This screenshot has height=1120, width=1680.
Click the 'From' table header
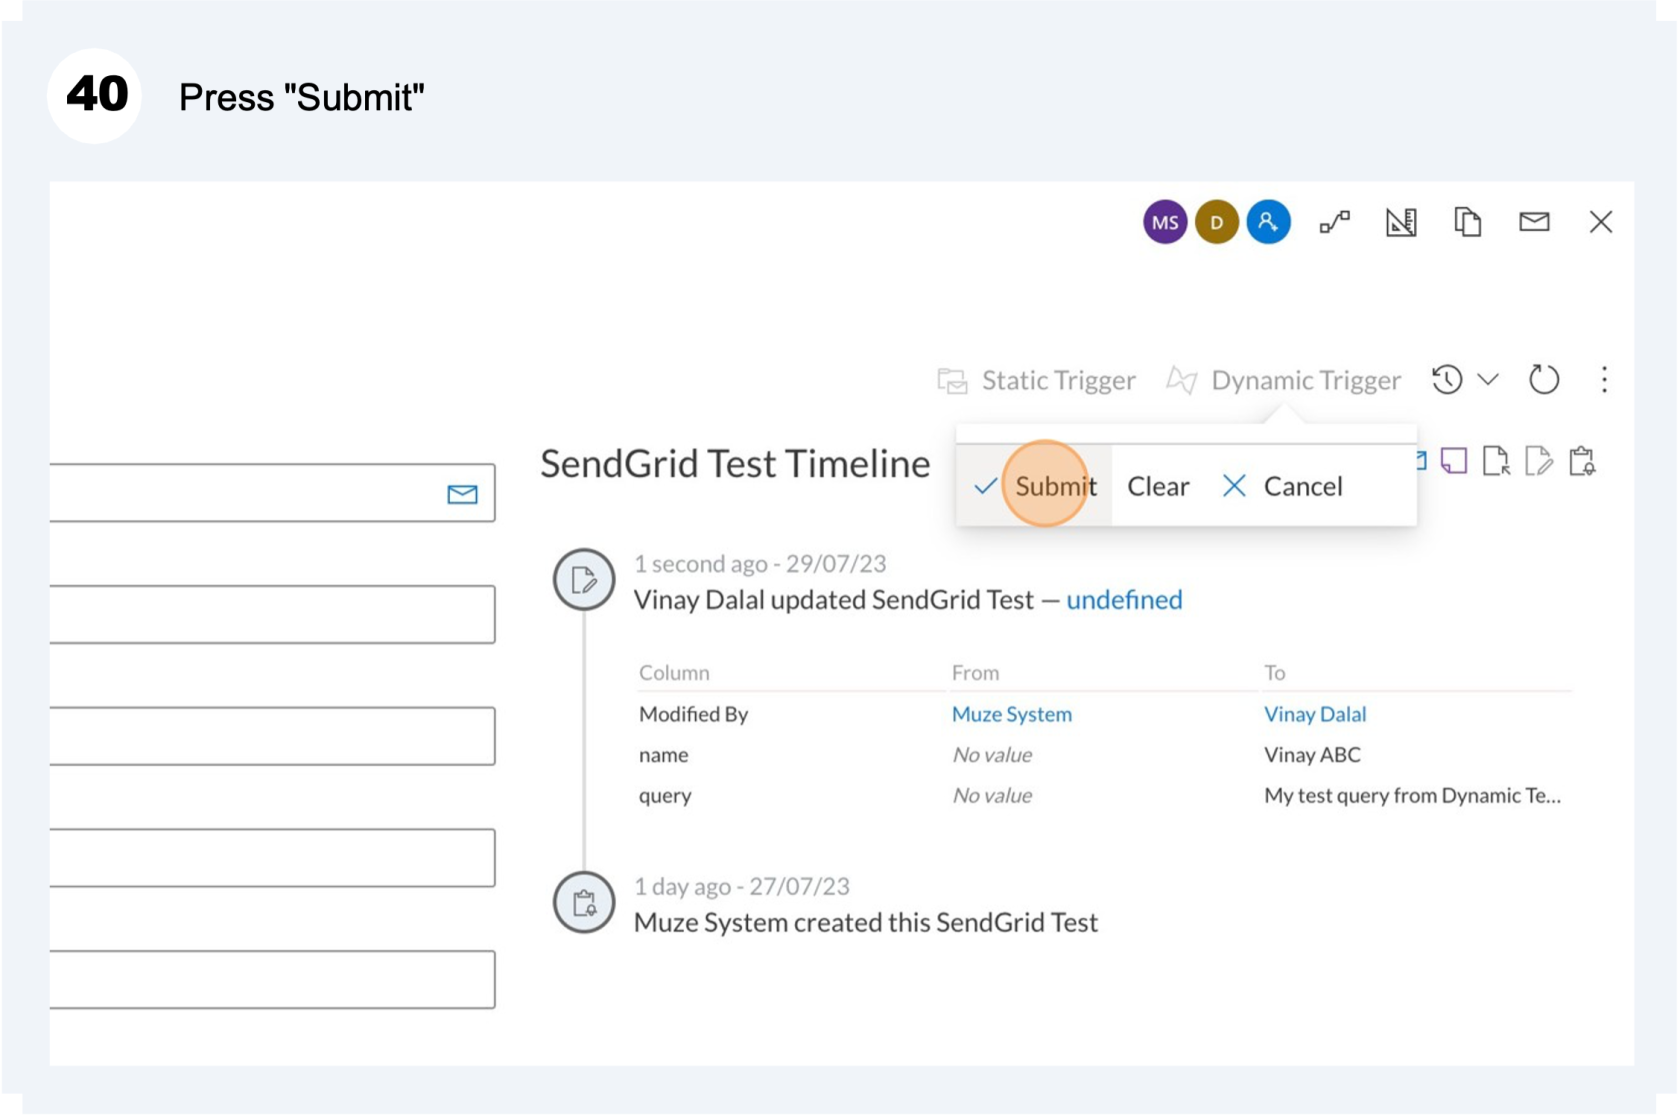click(x=975, y=673)
